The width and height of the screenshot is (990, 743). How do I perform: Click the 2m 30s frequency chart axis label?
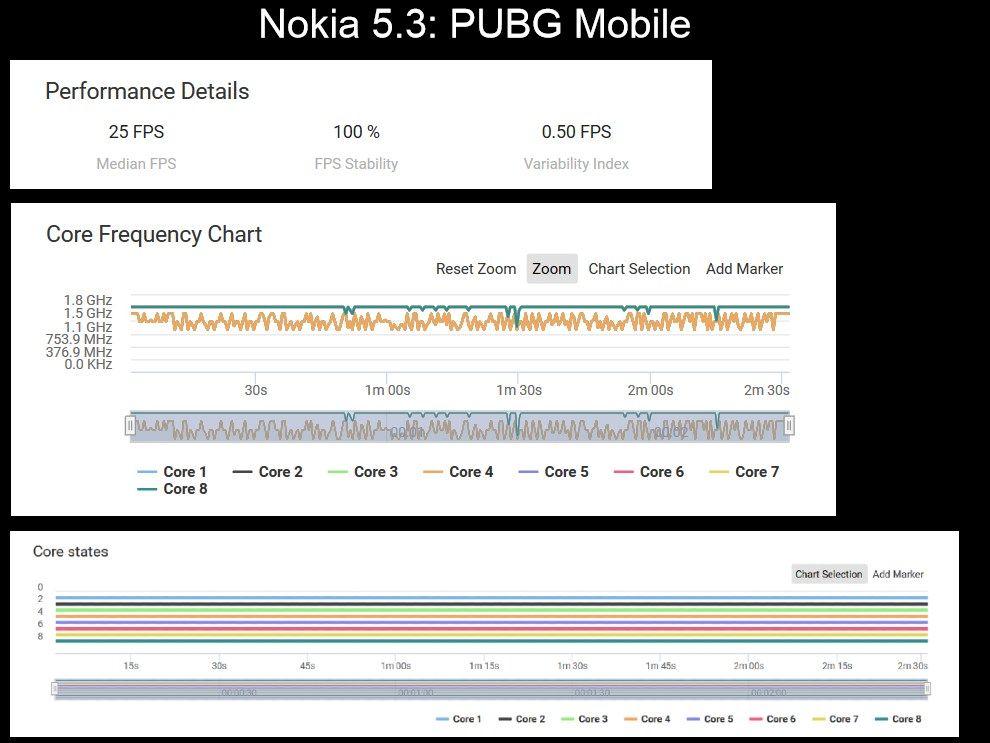(x=766, y=390)
